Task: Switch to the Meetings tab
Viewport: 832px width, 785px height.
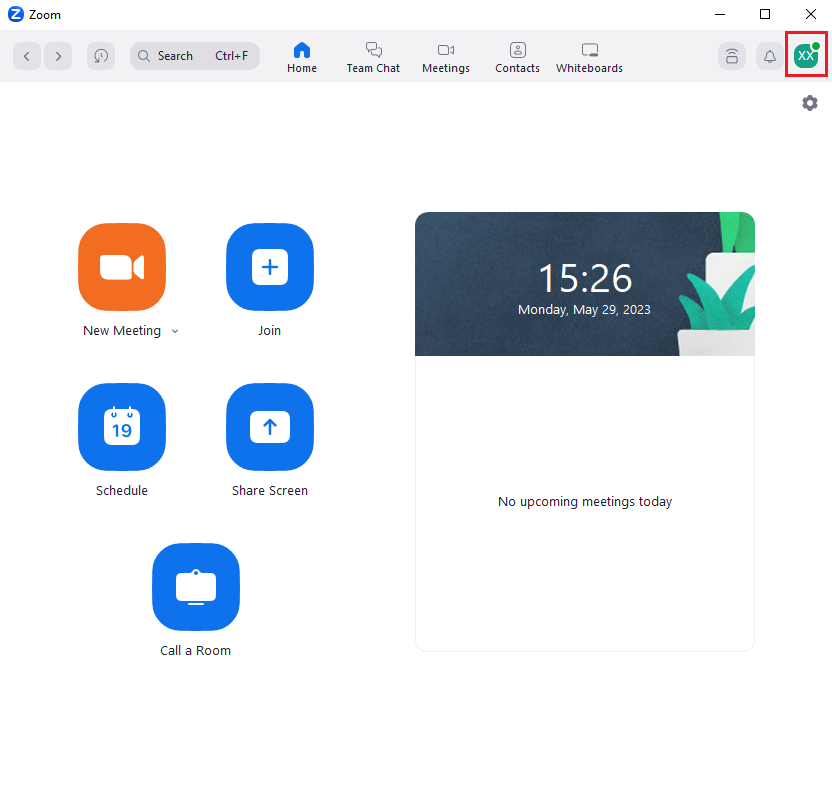Action: coord(446,58)
